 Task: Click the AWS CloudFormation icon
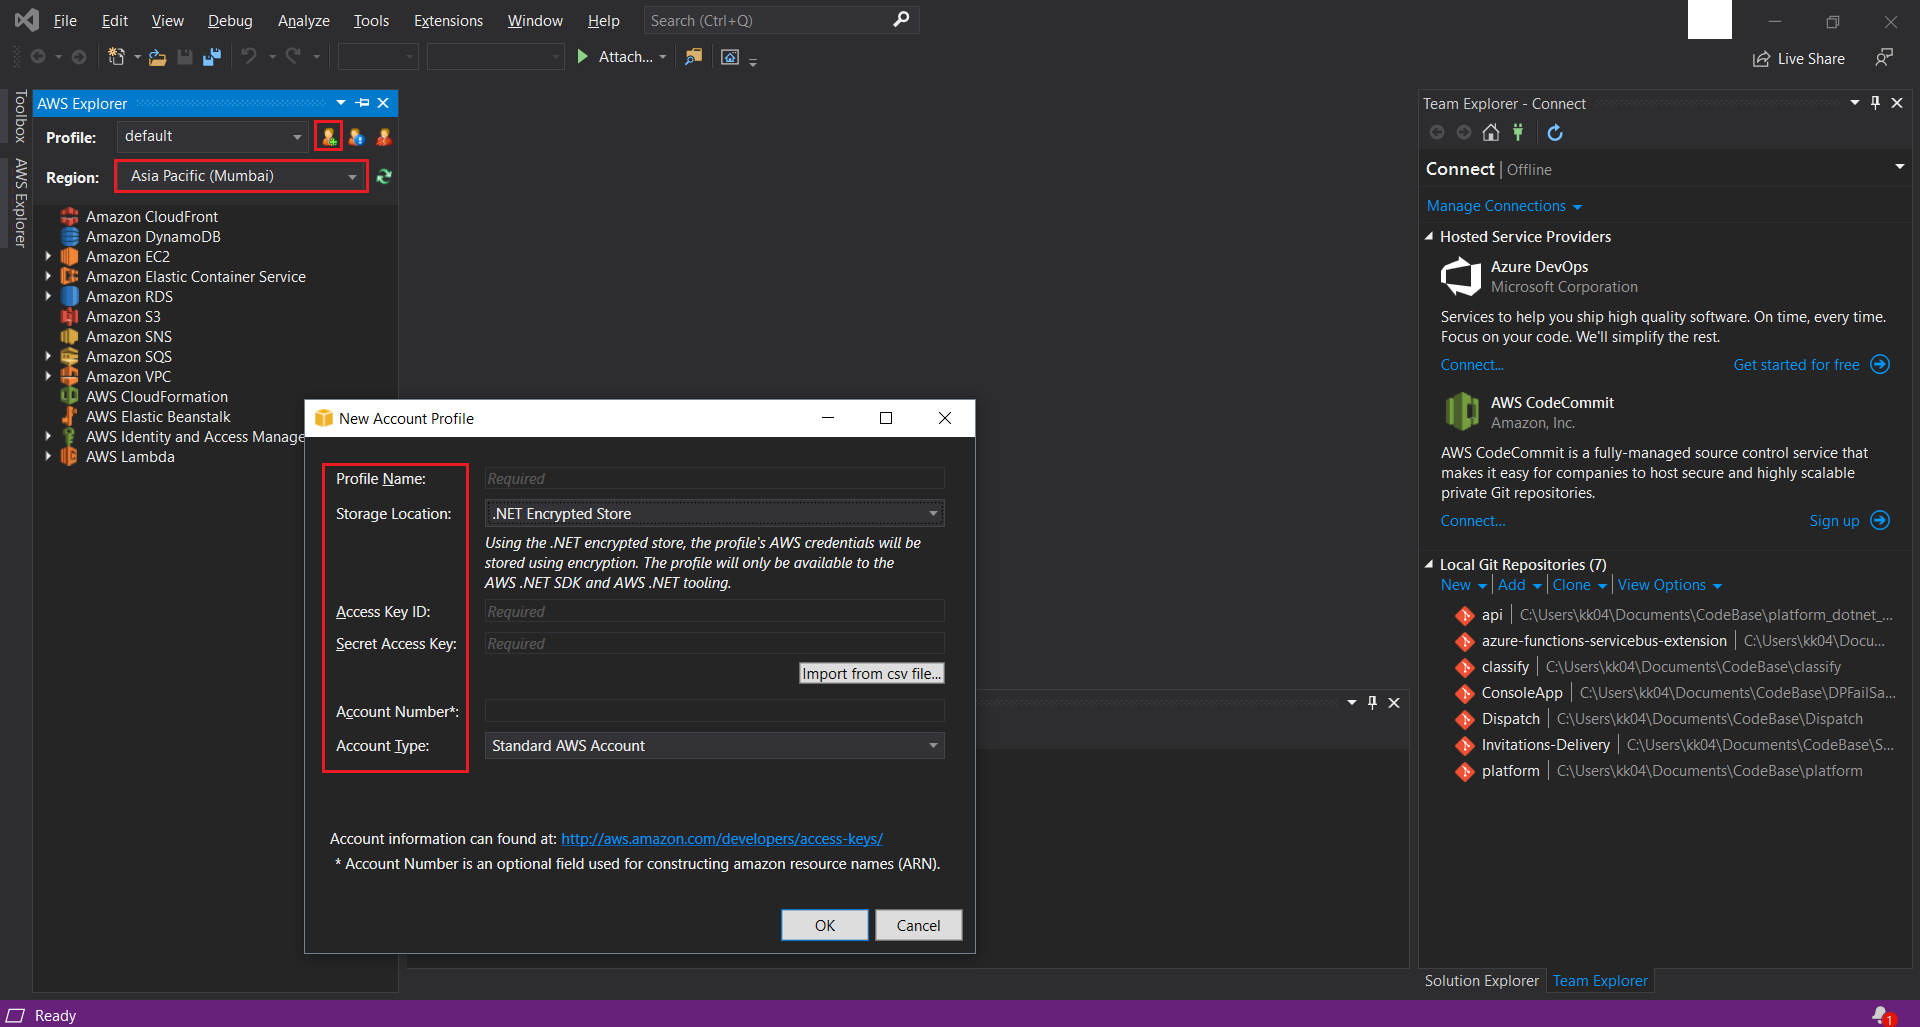(x=69, y=397)
